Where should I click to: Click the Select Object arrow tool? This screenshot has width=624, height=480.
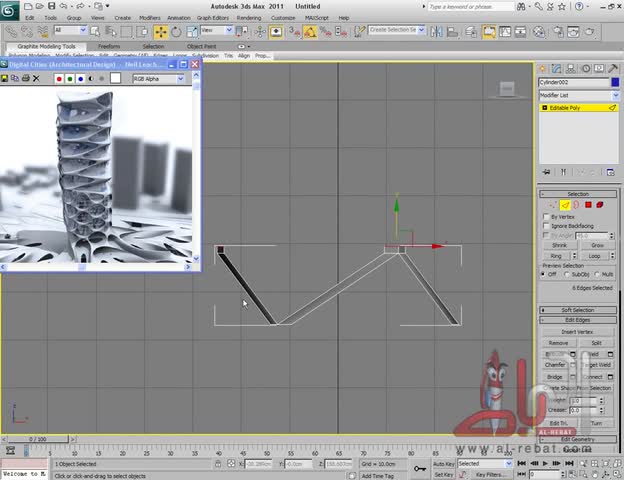pyautogui.click(x=95, y=32)
